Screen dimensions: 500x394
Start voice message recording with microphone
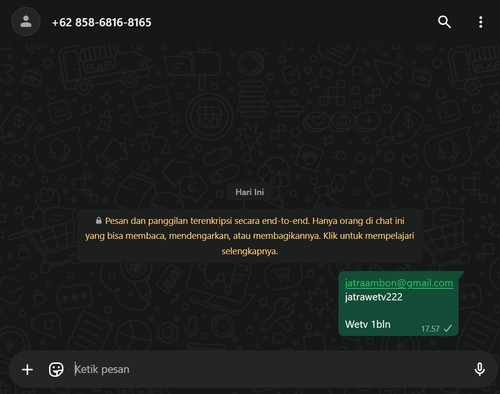point(480,369)
